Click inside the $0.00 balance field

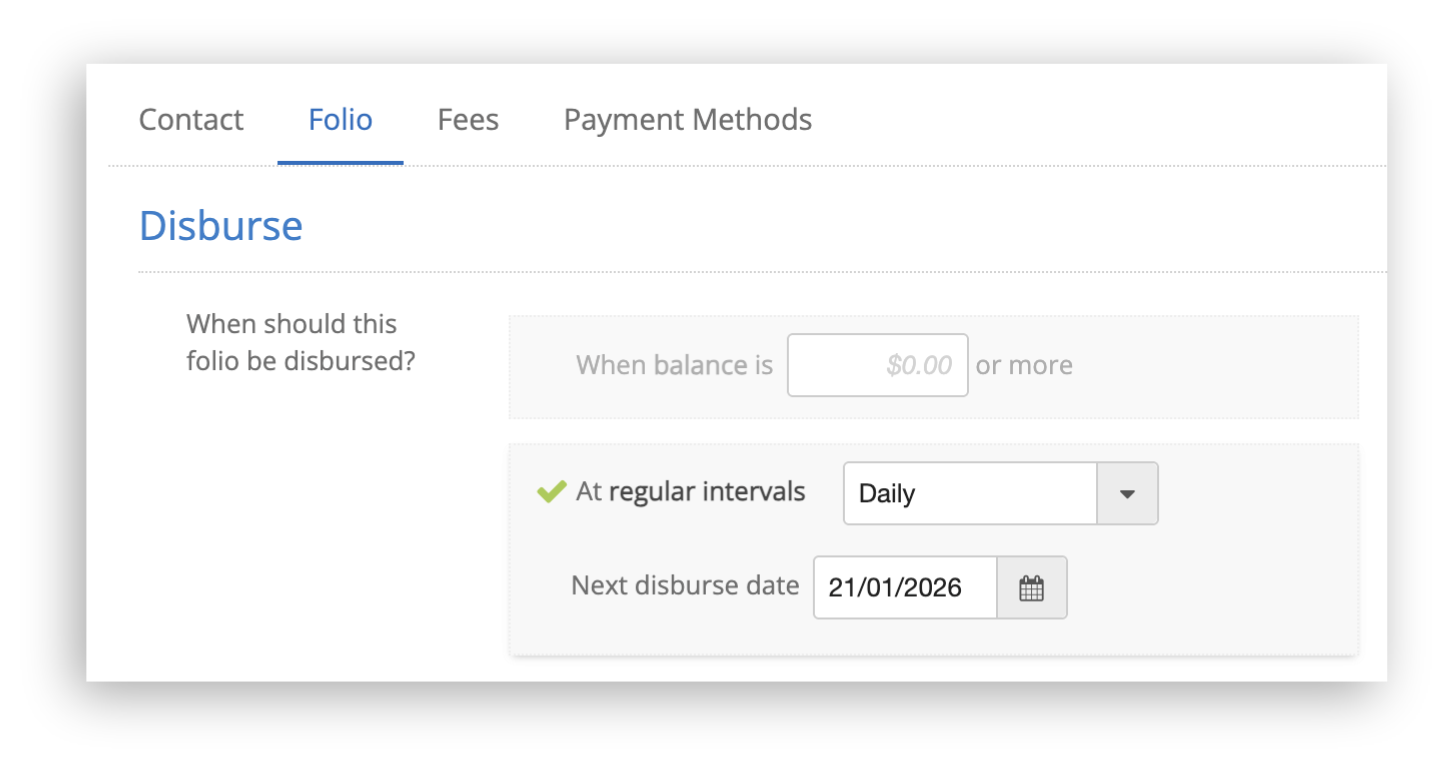[x=877, y=365]
